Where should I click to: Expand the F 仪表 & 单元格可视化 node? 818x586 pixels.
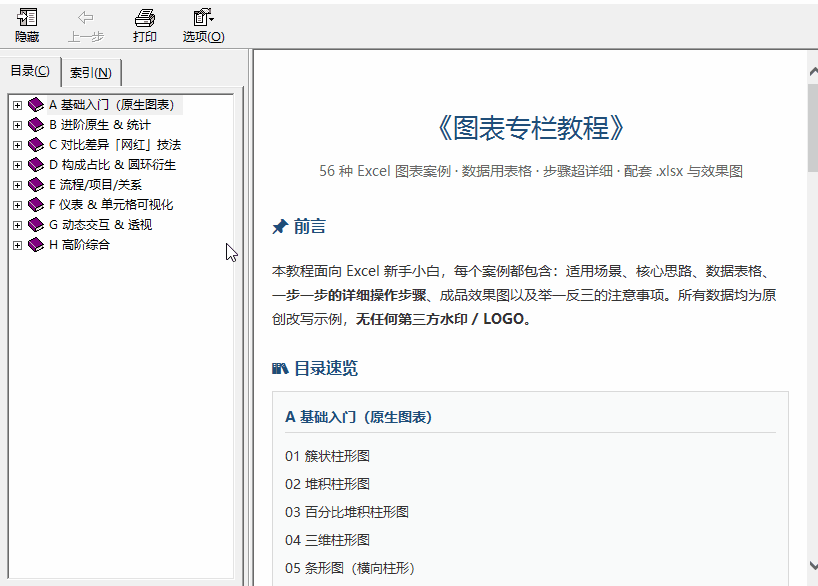point(17,205)
